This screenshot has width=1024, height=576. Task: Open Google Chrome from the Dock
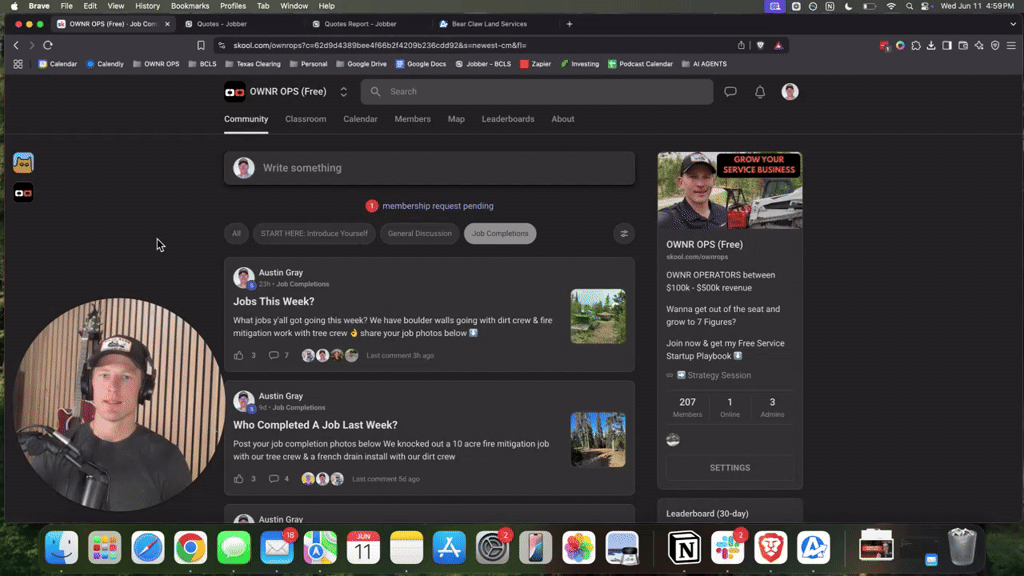(x=191, y=547)
